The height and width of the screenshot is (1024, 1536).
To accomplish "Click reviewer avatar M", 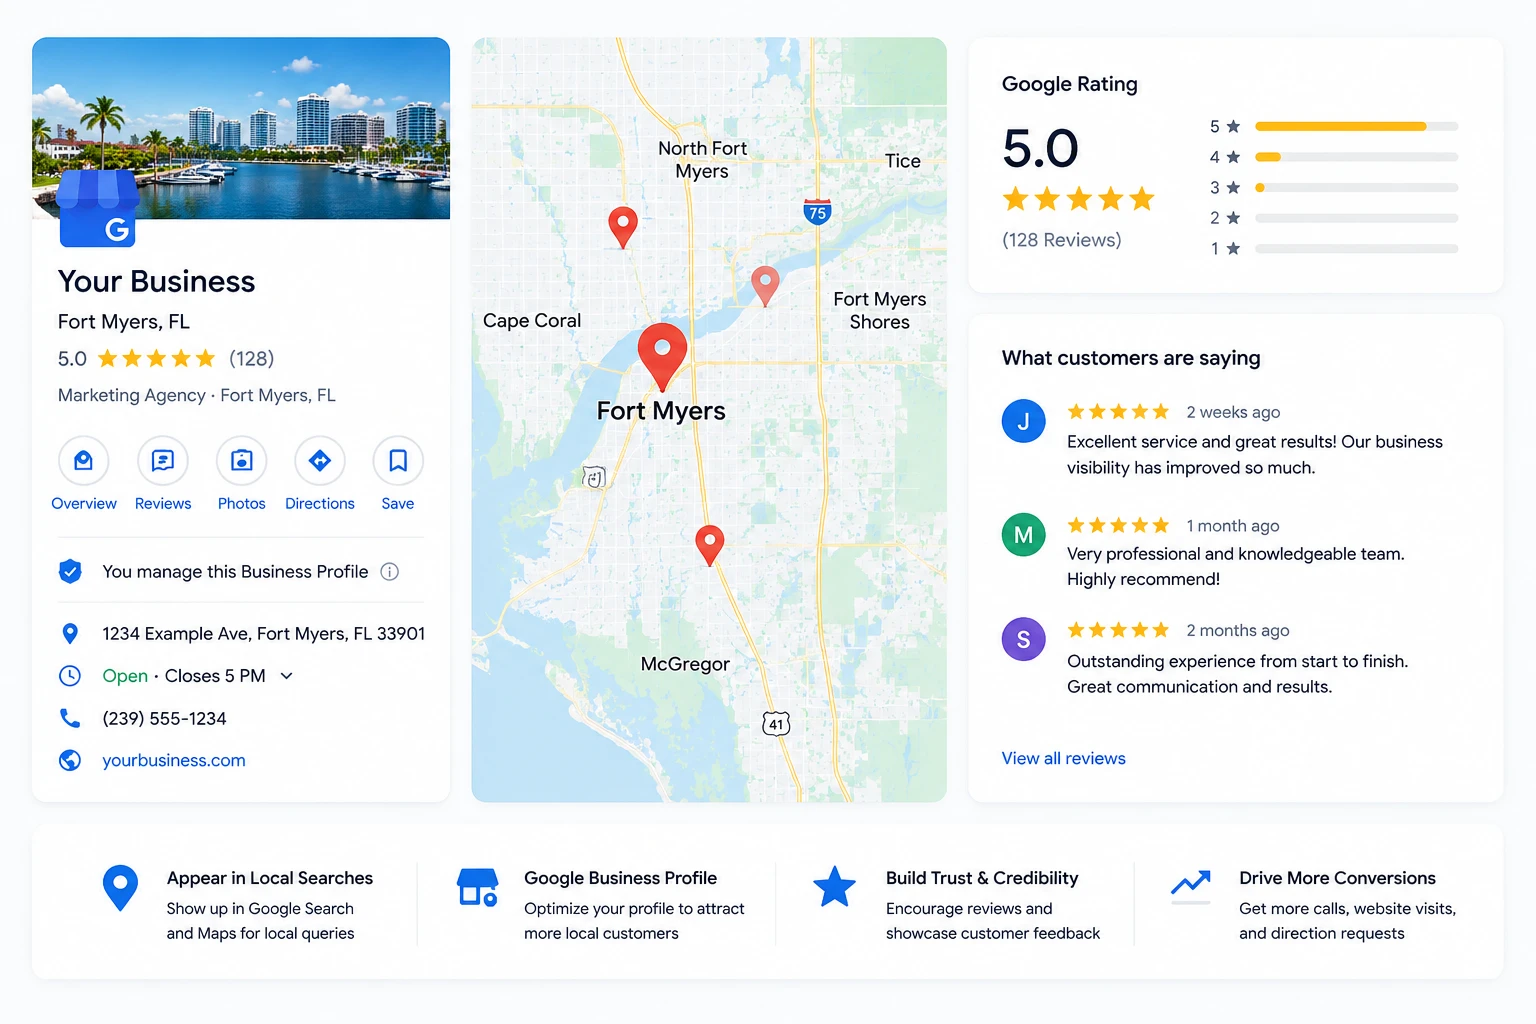I will point(1024,535).
